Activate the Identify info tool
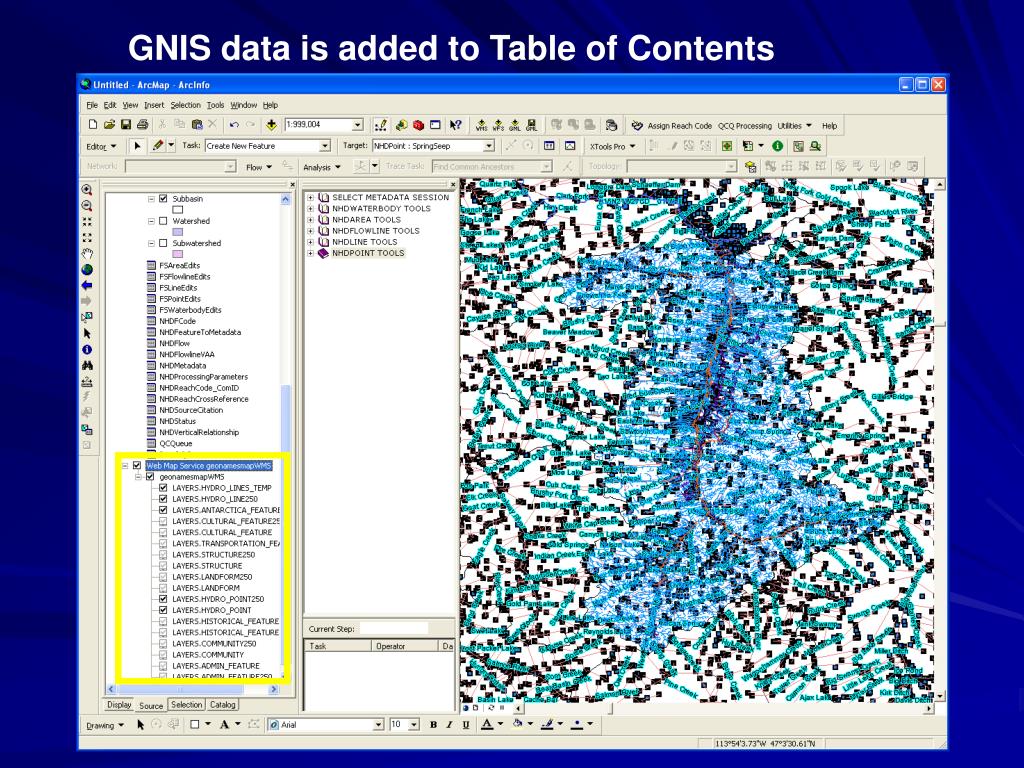The width and height of the screenshot is (1024, 768). point(87,349)
